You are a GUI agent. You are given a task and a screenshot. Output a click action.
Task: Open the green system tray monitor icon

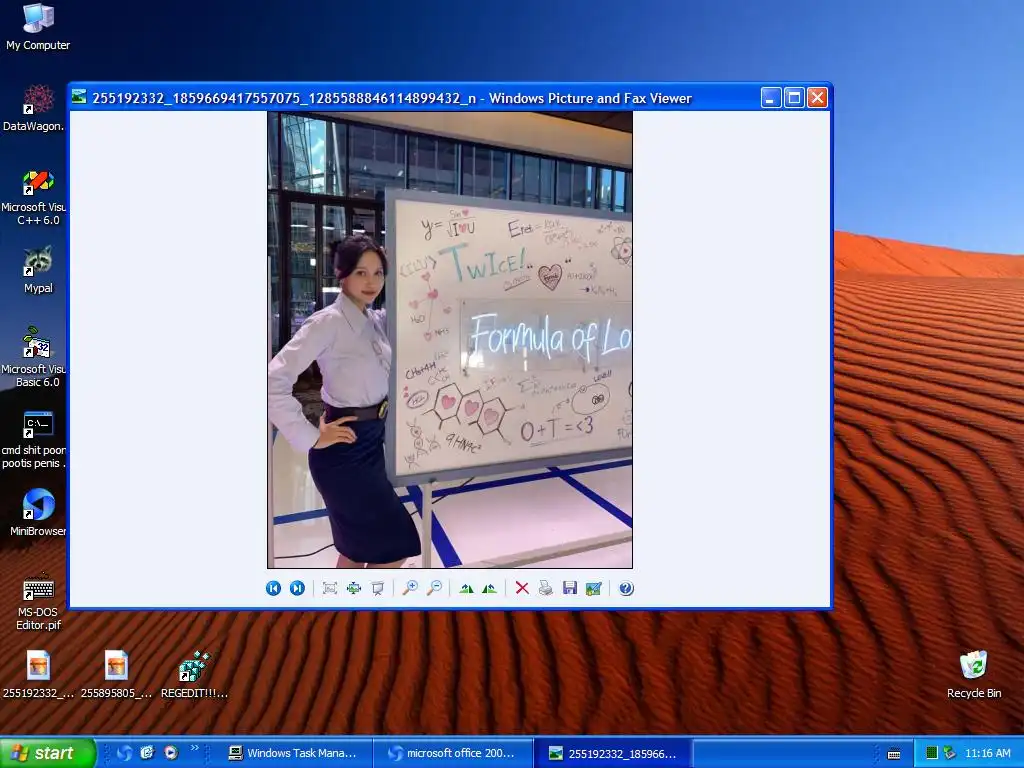tap(932, 753)
